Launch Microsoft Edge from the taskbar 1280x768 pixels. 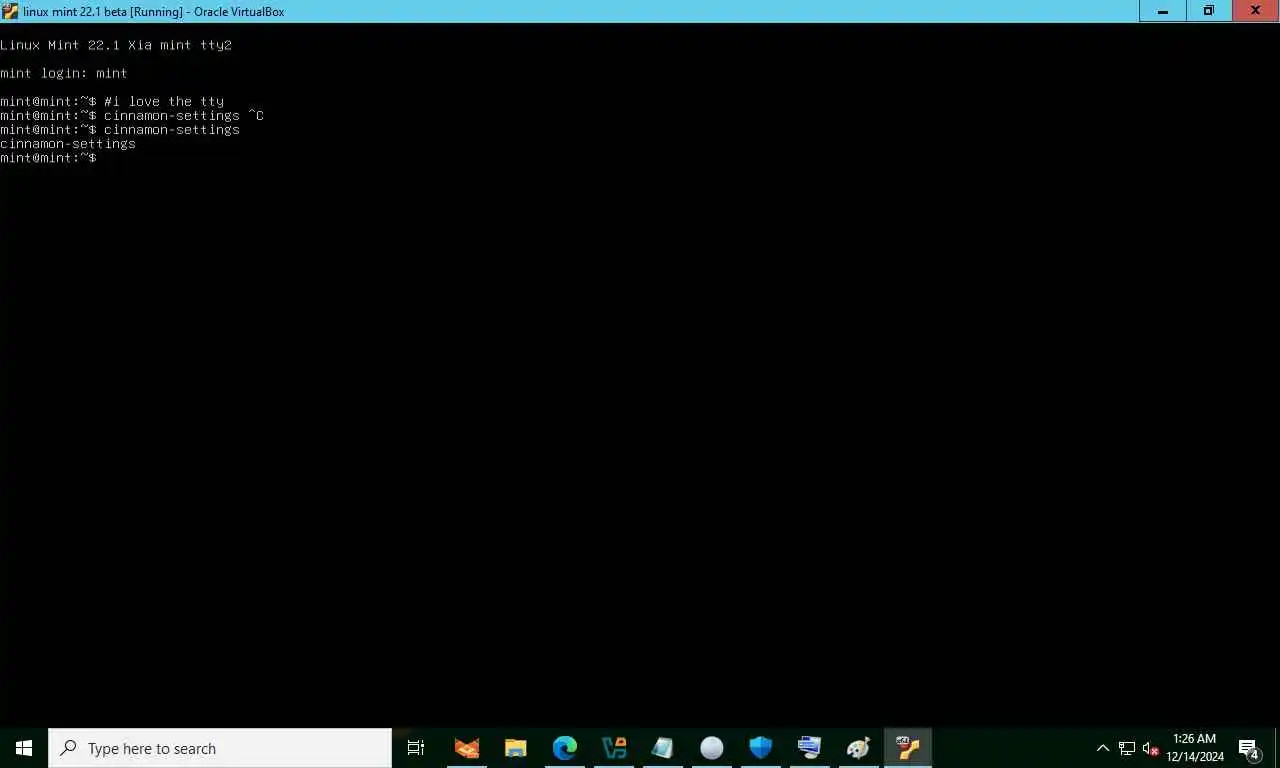pyautogui.click(x=565, y=748)
